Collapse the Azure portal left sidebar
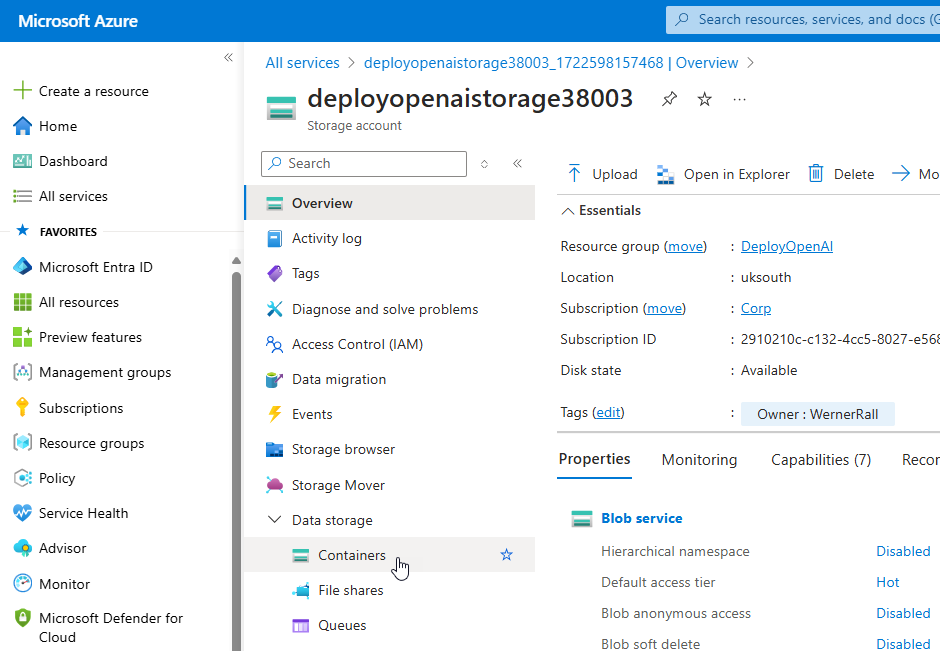The width and height of the screenshot is (940, 651). tap(228, 58)
